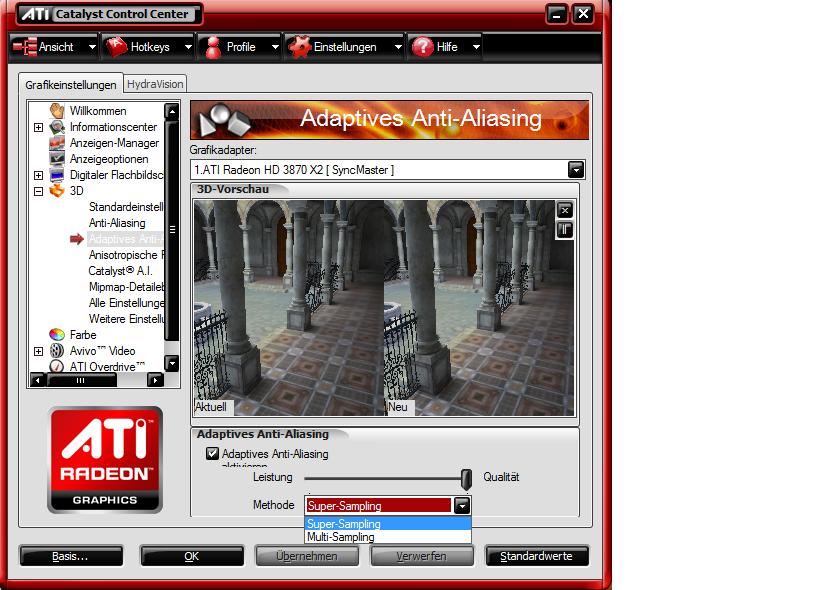Viewport: 840px width, 590px height.
Task: Collapse the 3D tree node
Action: pyautogui.click(x=39, y=191)
